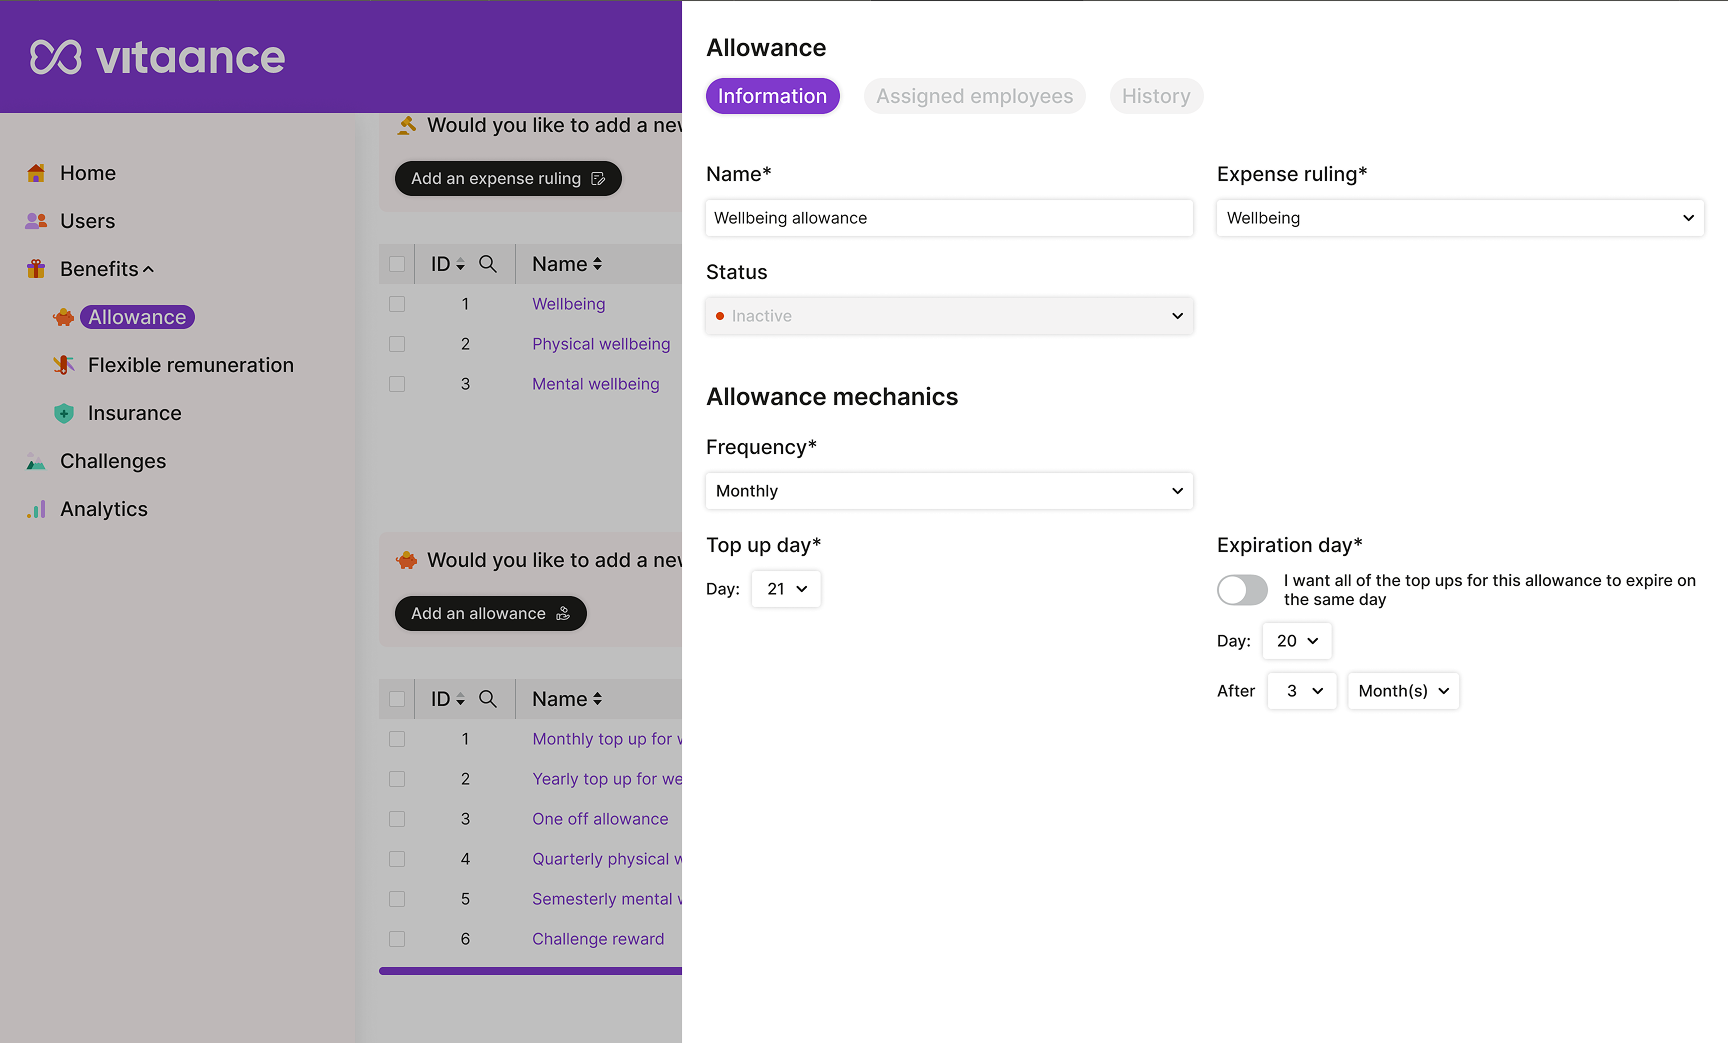The width and height of the screenshot is (1728, 1043).
Task: Enable top ups expiring on the same day
Action: coord(1242,590)
